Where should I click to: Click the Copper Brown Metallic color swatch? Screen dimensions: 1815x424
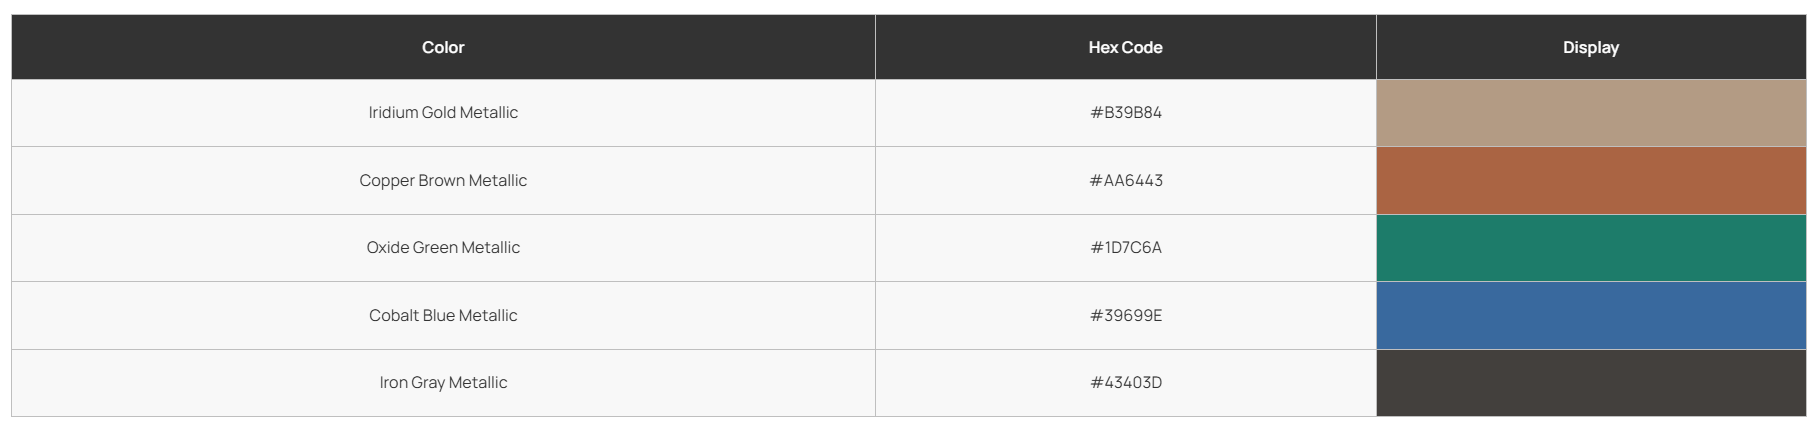click(1591, 181)
